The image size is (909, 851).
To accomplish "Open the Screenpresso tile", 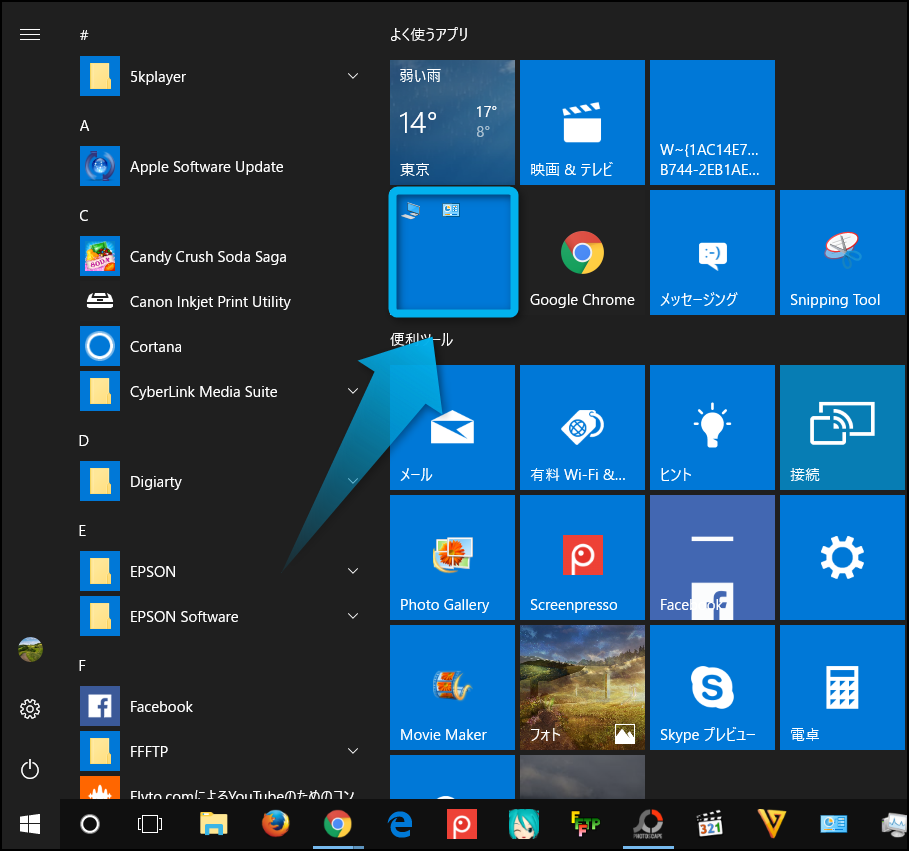I will tap(582, 557).
